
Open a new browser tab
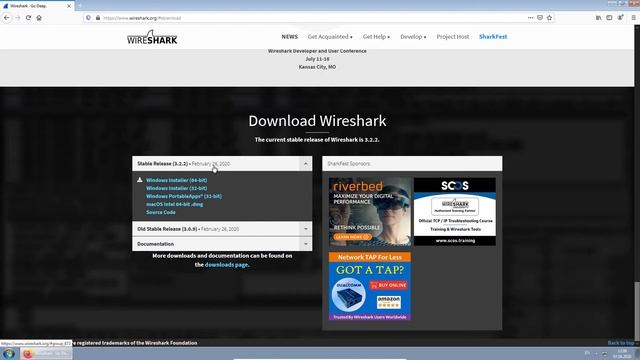point(80,6)
